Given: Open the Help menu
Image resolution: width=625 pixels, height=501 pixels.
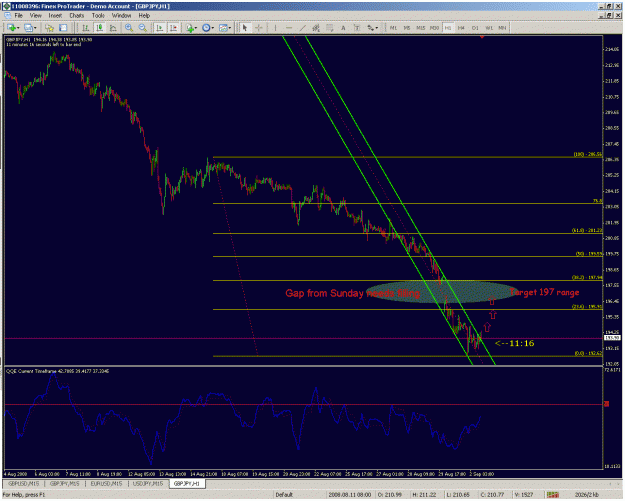Looking at the screenshot, I should pyautogui.click(x=144, y=16).
